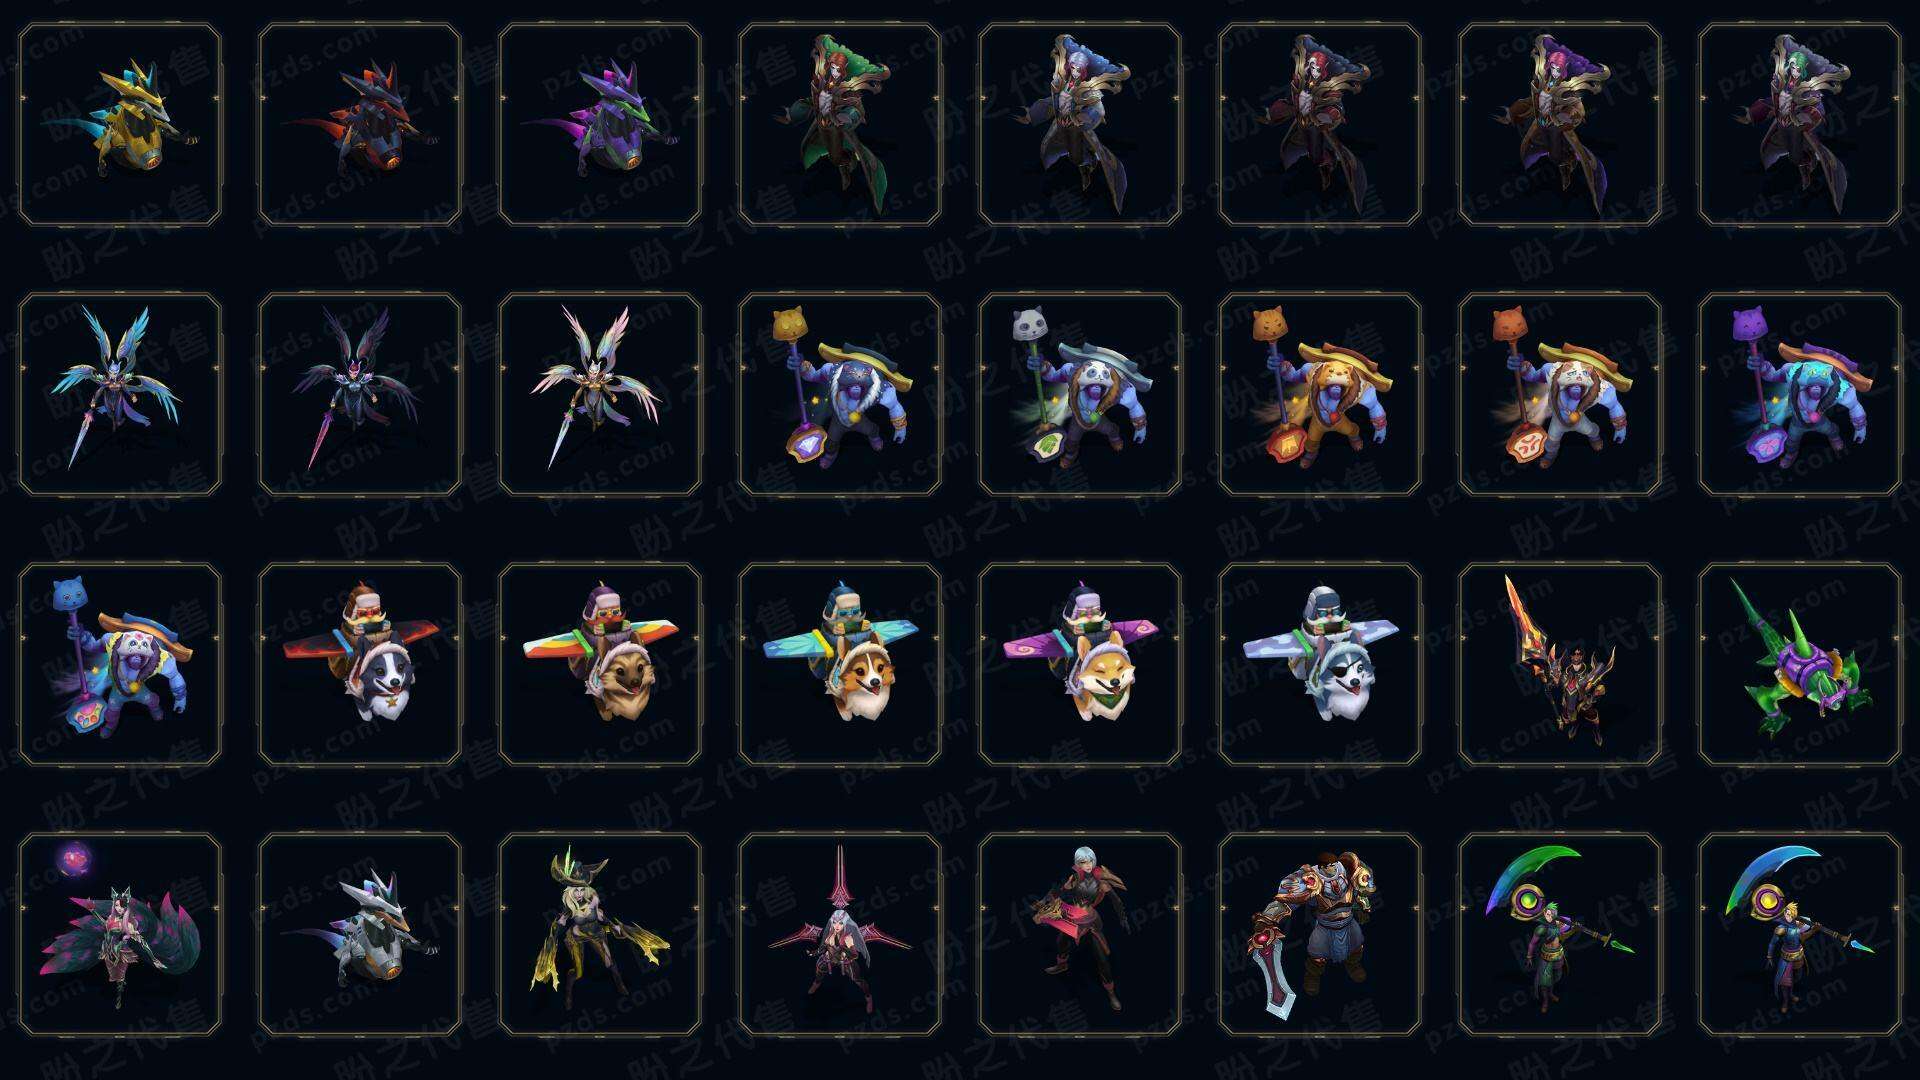Choose the red and black dragon skin

tap(360, 125)
